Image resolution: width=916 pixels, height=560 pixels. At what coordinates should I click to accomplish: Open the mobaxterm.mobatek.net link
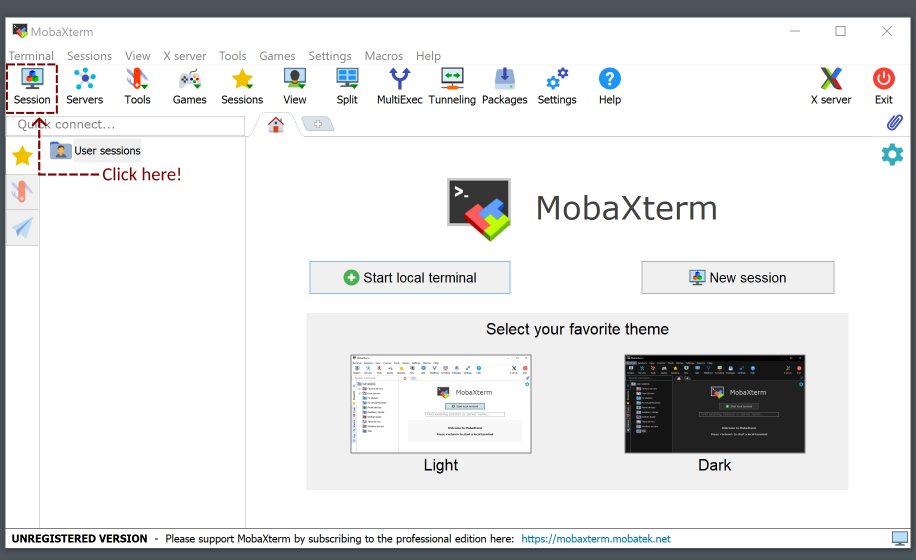(x=596, y=539)
